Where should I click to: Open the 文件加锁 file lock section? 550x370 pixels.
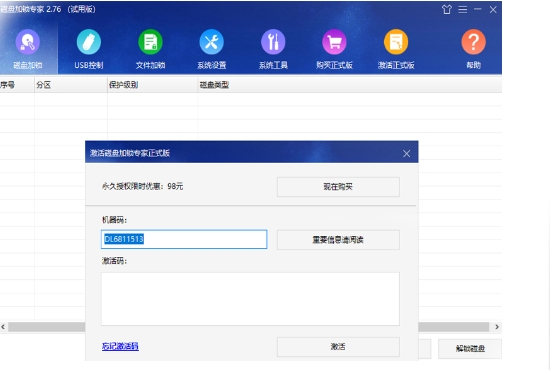(x=150, y=49)
